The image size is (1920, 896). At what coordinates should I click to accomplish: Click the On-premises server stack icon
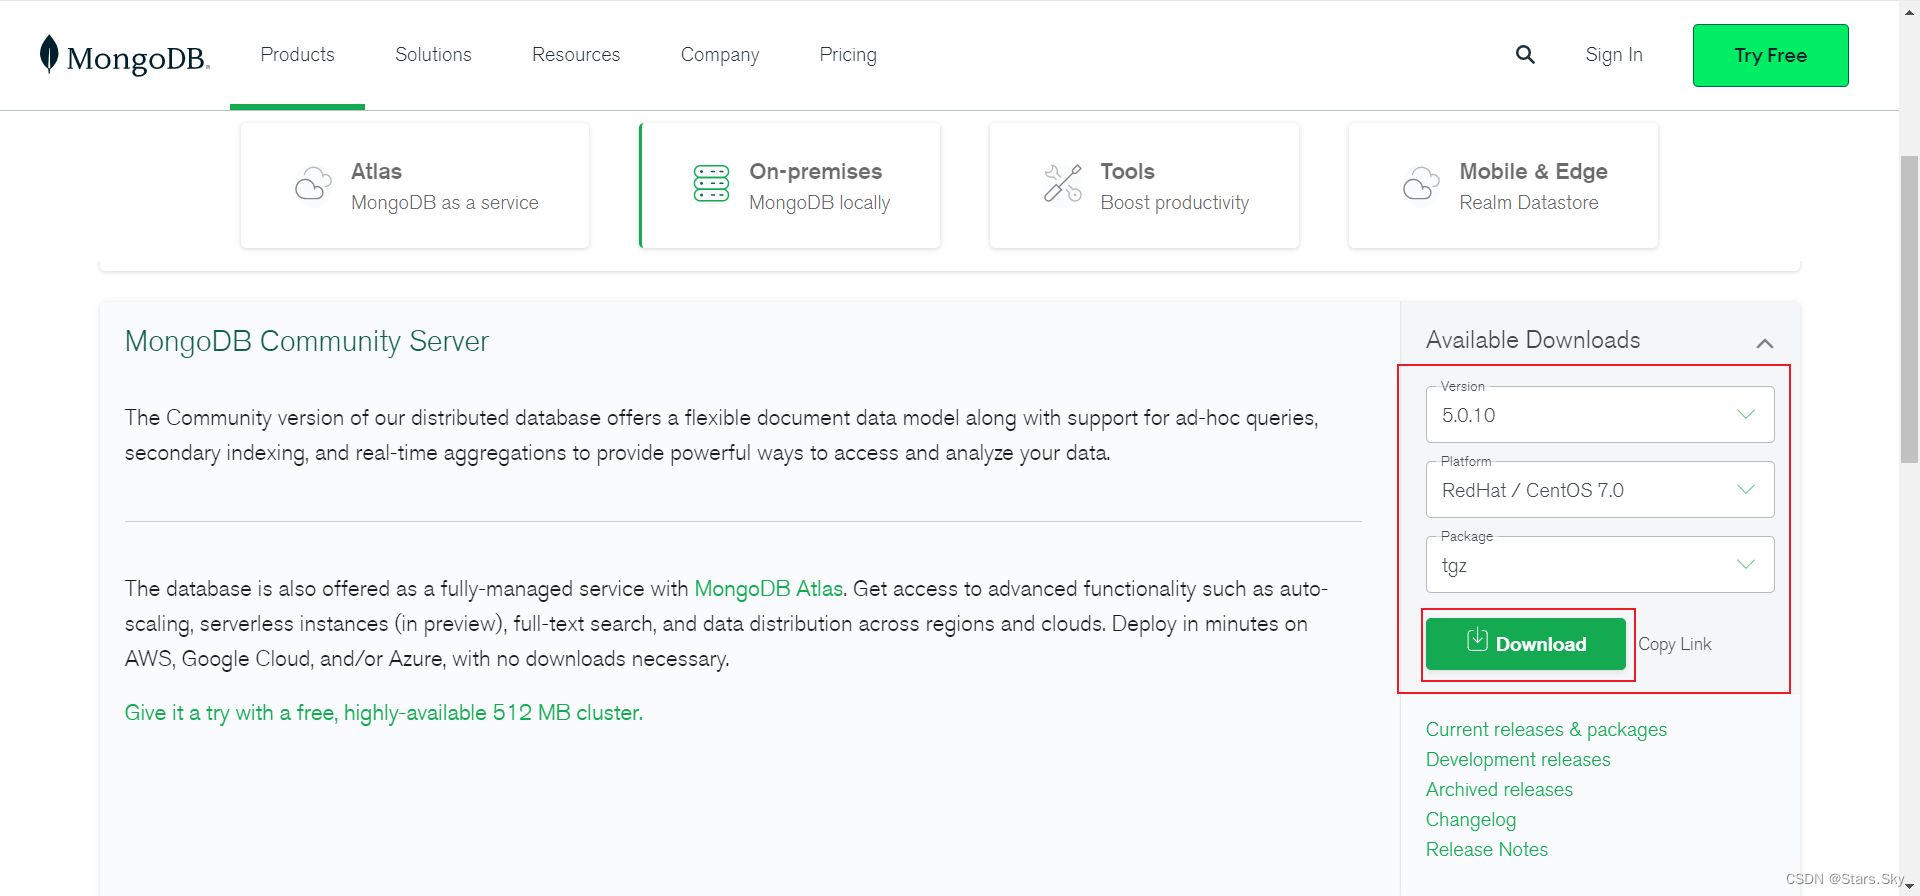pyautogui.click(x=711, y=184)
